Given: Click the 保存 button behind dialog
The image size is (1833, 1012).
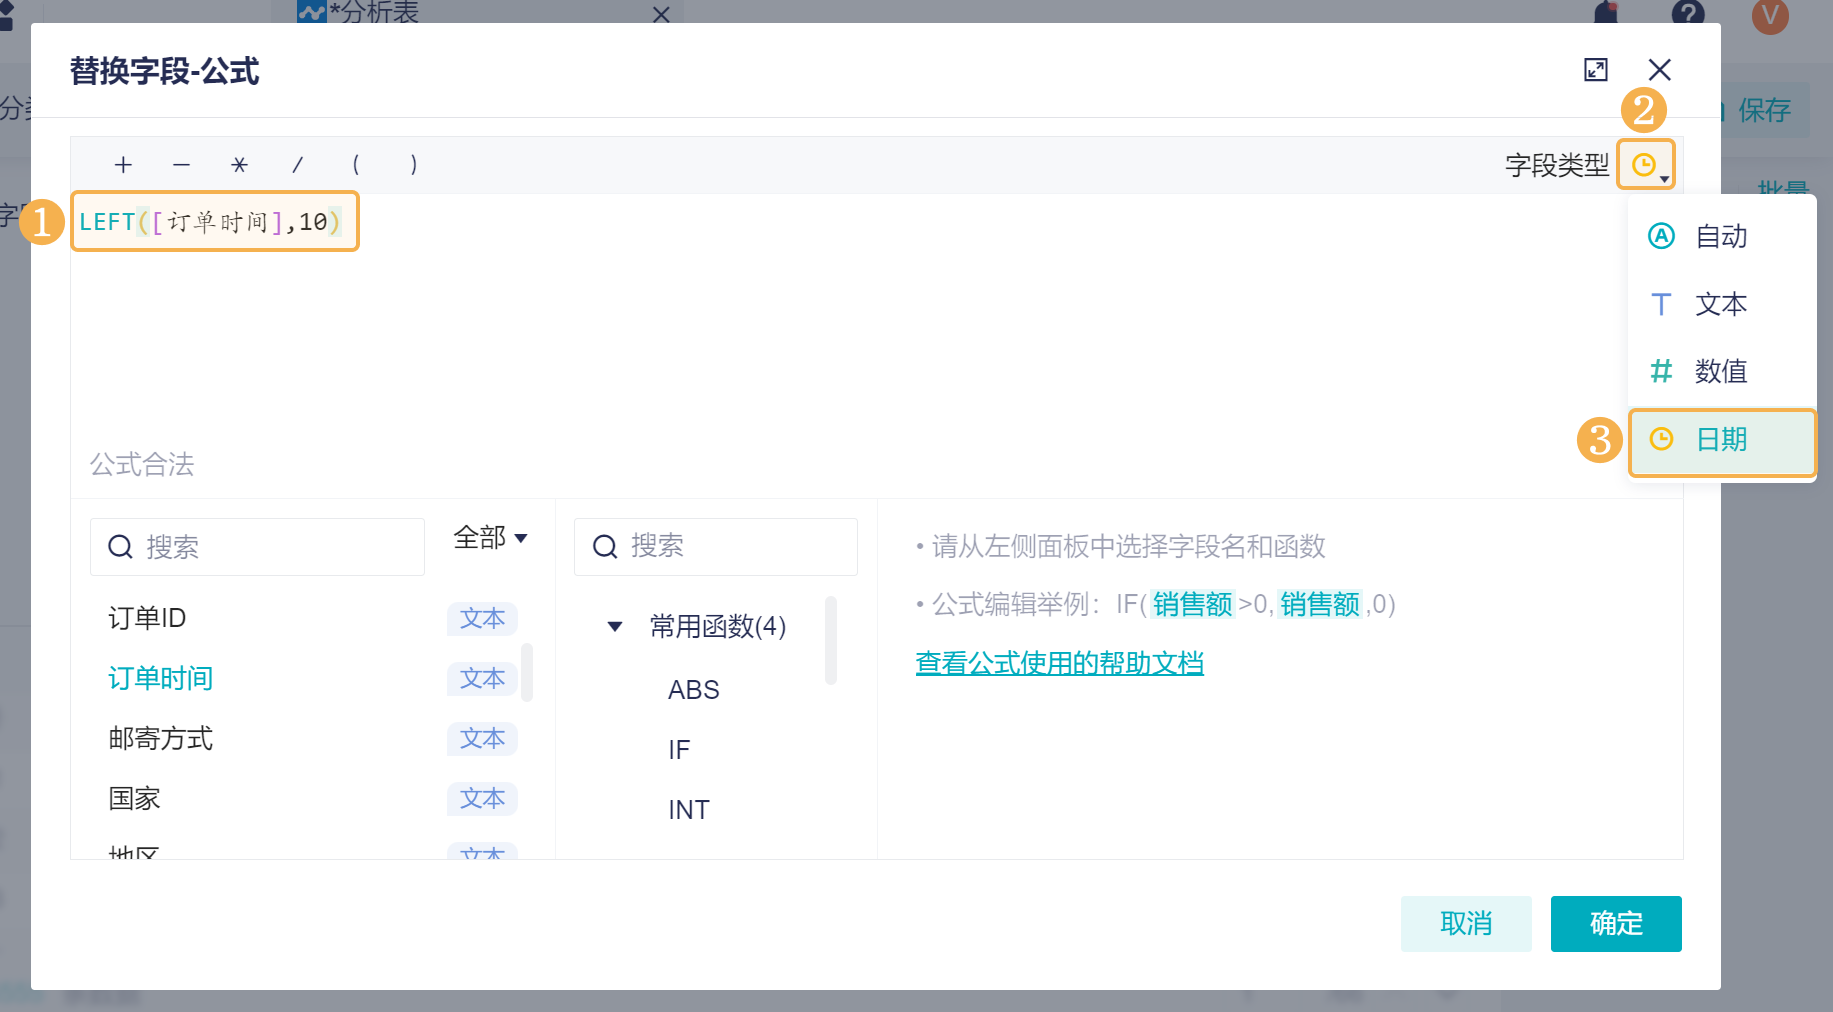Looking at the screenshot, I should pyautogui.click(x=1764, y=110).
